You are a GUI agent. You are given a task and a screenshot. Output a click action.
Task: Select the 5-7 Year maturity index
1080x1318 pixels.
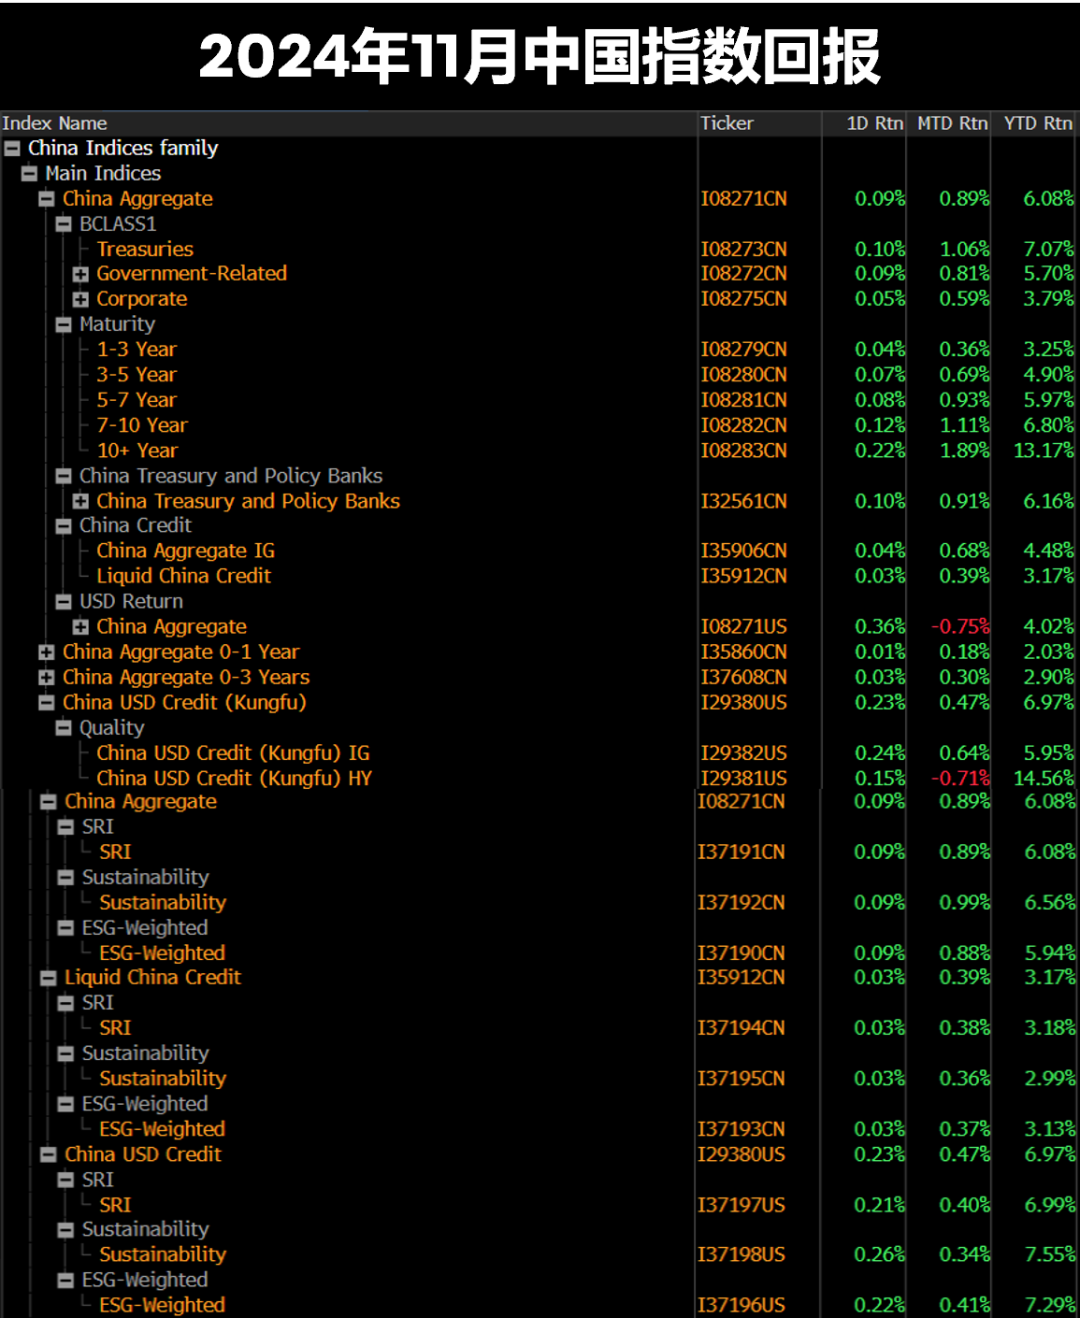click(x=136, y=400)
